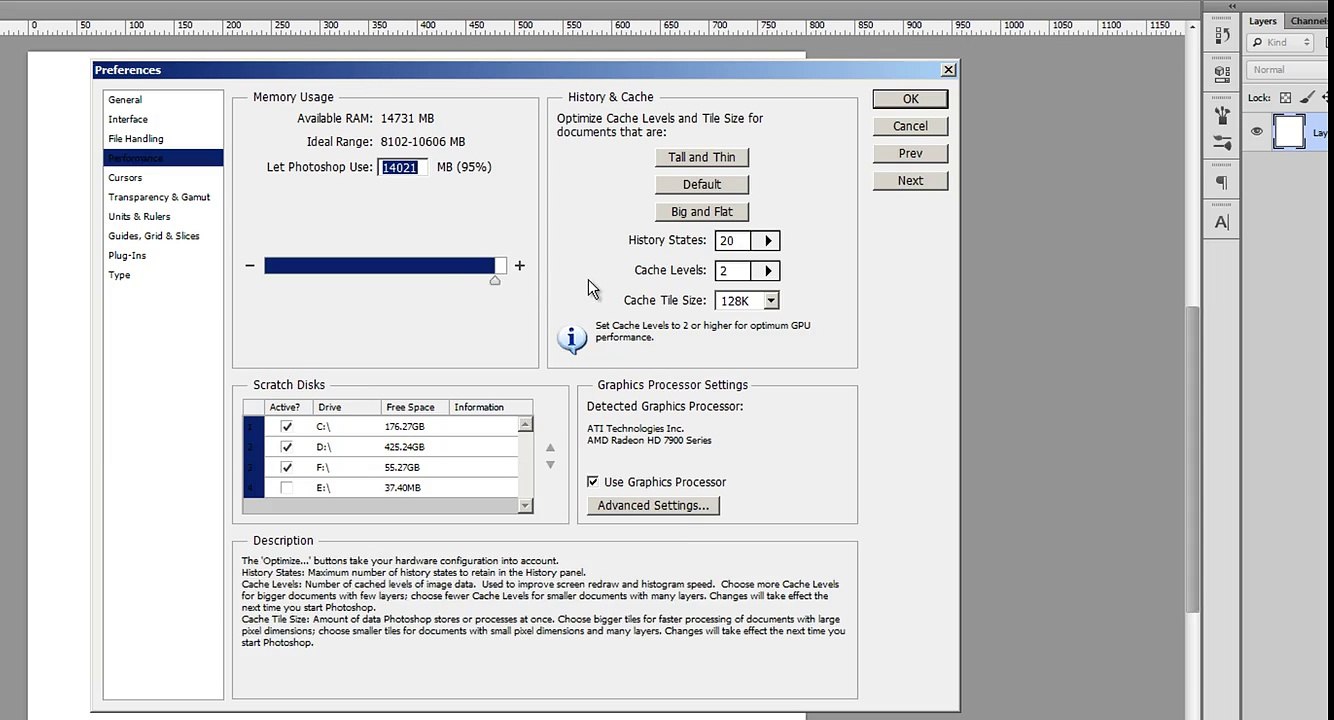
Task: Select the highlighted Performance category
Action: pyautogui.click(x=163, y=158)
